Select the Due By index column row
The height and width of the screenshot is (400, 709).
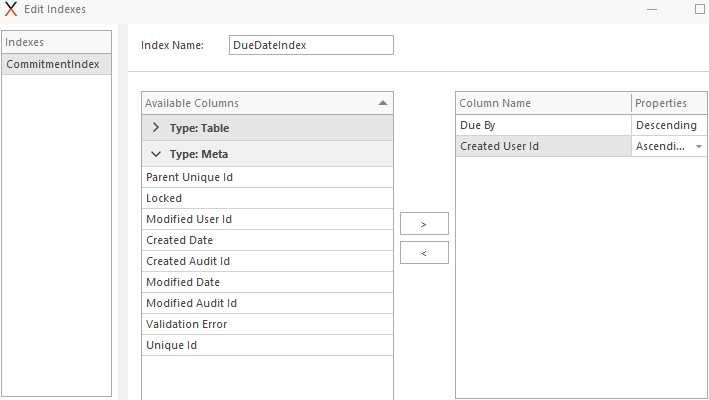coord(581,125)
